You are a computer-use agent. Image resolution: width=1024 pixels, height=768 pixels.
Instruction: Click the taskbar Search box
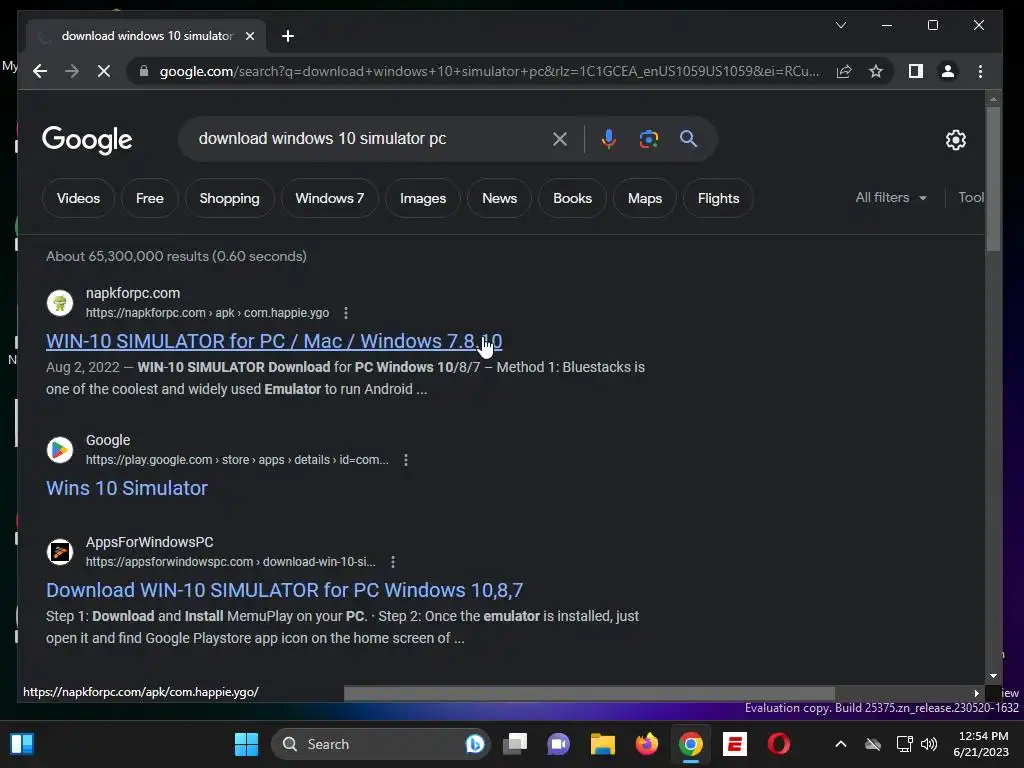(x=380, y=744)
